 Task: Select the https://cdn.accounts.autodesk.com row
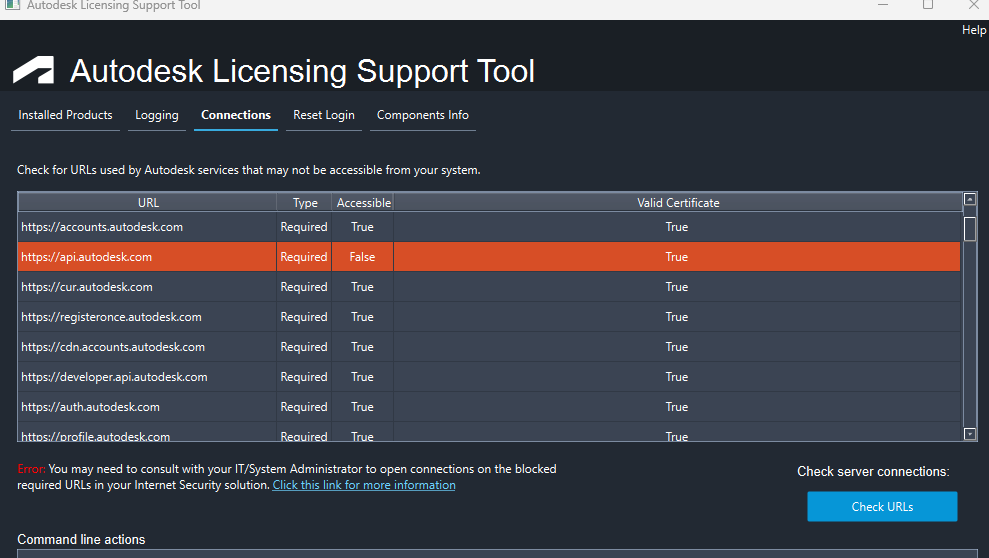[489, 347]
